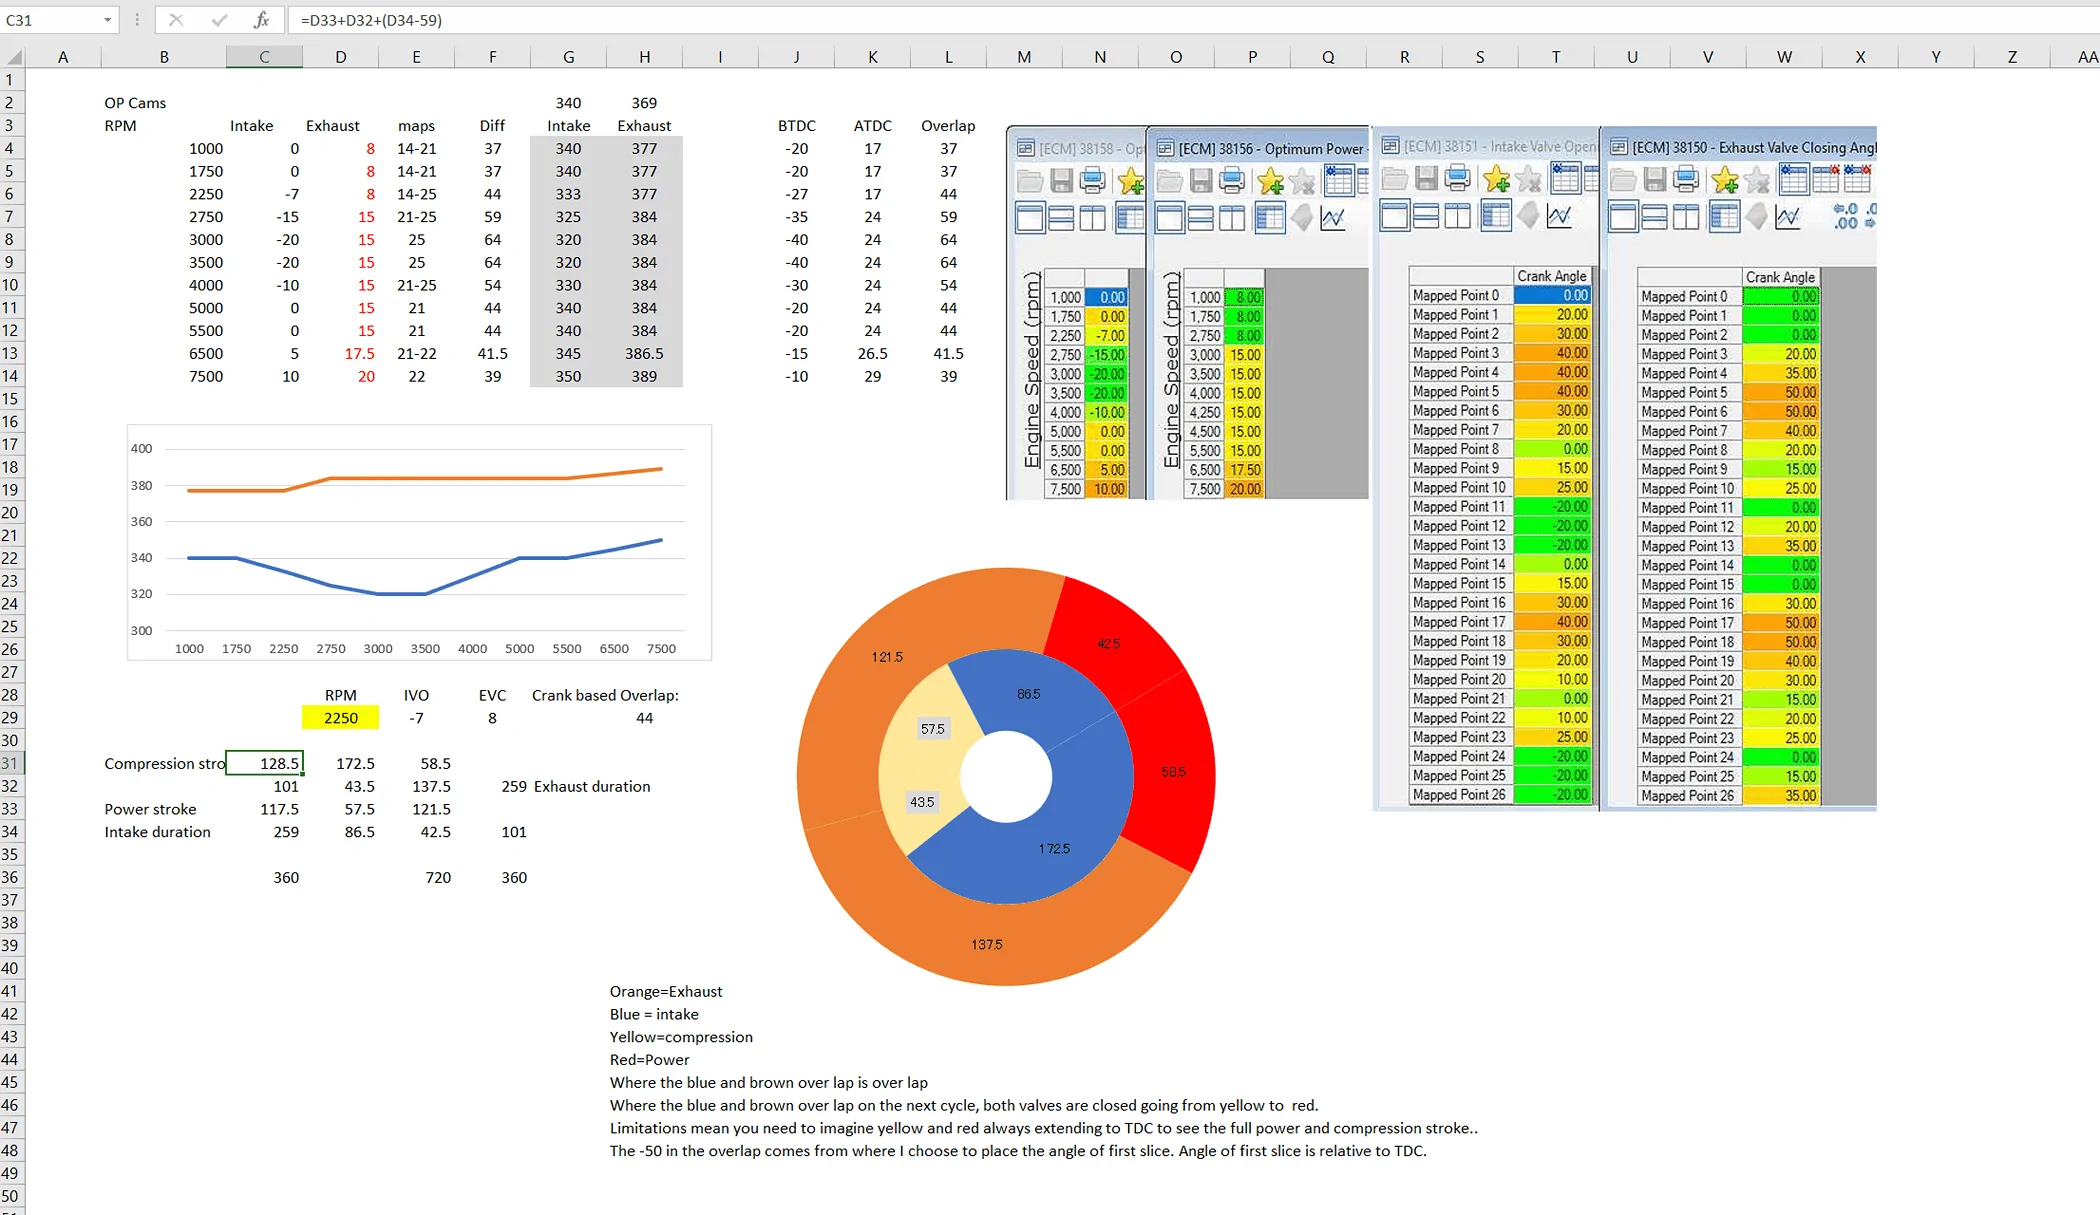Click the print icon in ECM 38151 window
Viewport: 2100px width, 1215px height.
1458,179
